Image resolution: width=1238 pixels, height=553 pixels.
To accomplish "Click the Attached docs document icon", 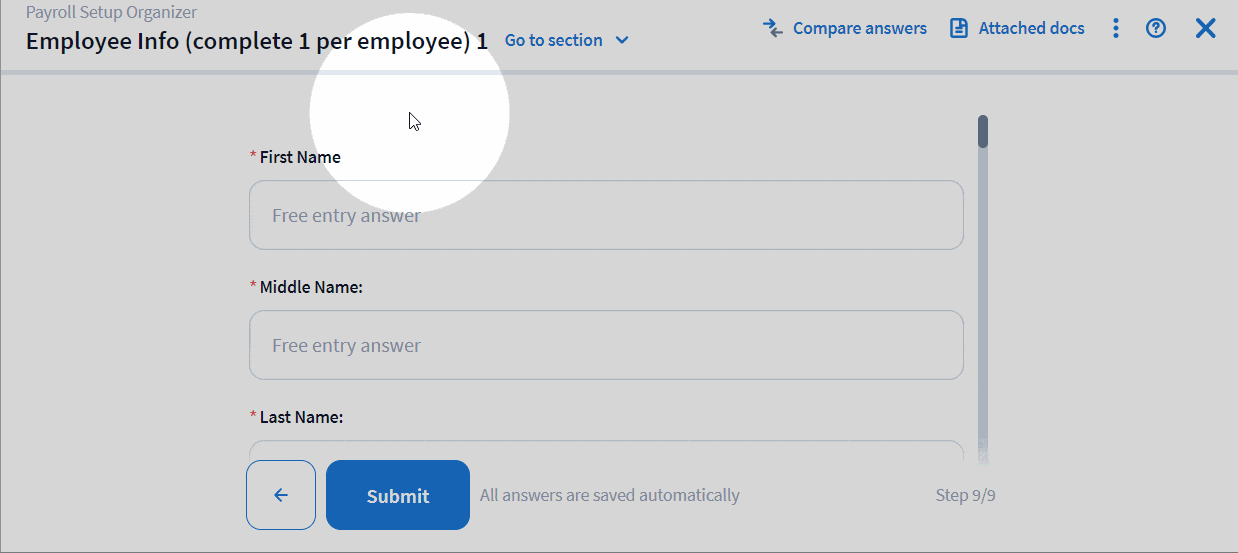I will [x=959, y=28].
